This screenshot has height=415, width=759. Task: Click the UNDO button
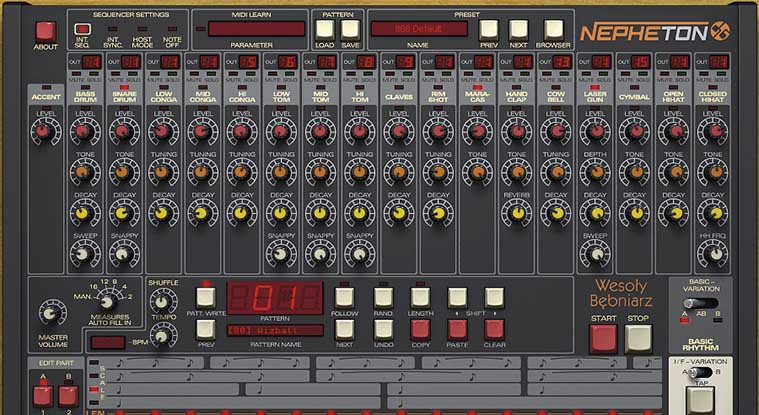coord(383,330)
